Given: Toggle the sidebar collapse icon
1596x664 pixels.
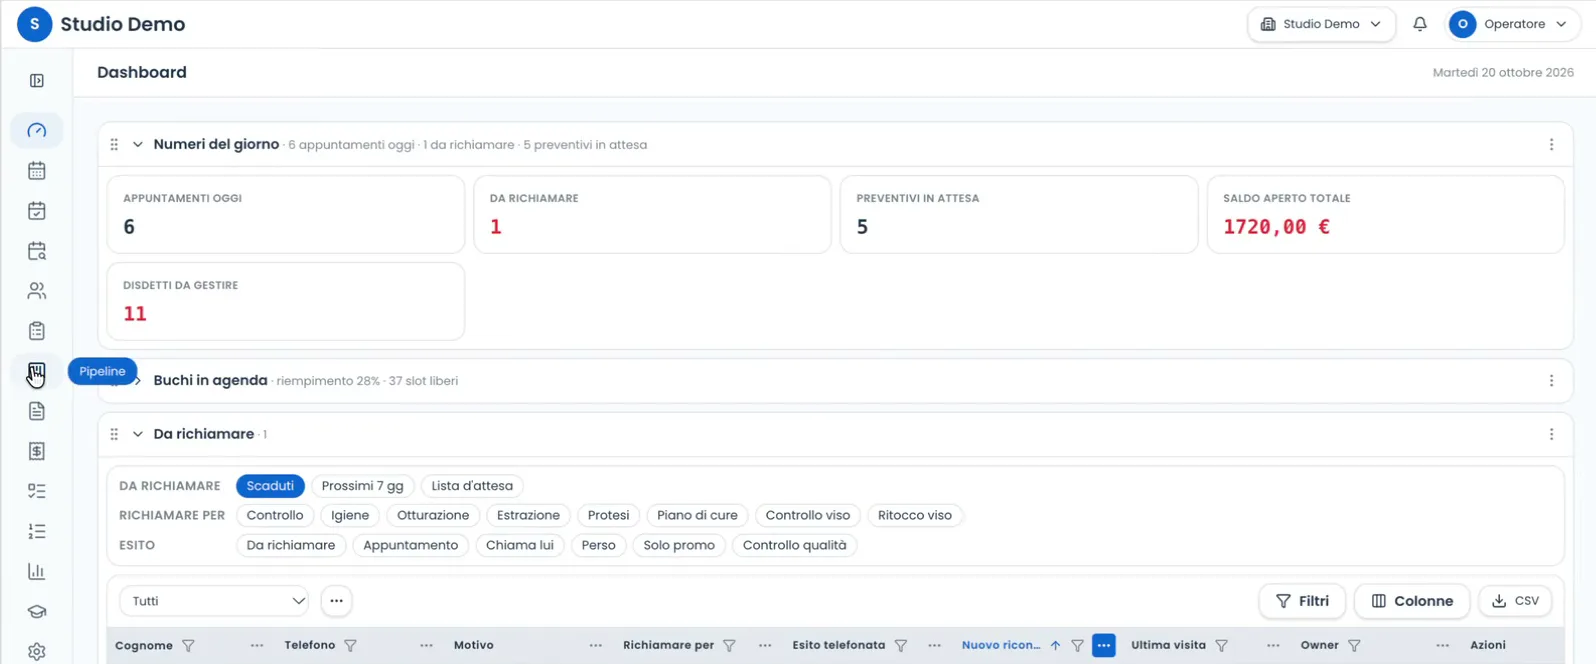Looking at the screenshot, I should tap(37, 81).
